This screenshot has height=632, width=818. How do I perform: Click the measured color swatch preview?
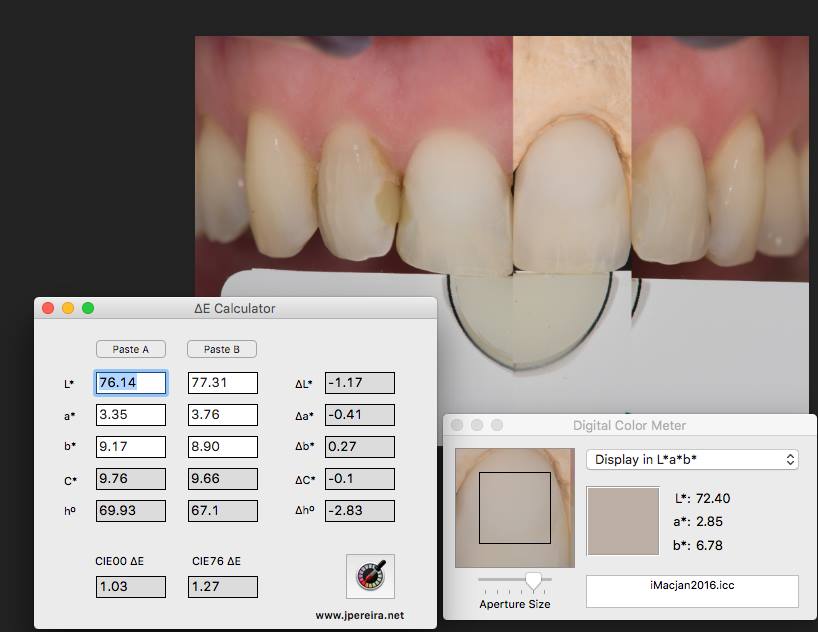tap(623, 521)
